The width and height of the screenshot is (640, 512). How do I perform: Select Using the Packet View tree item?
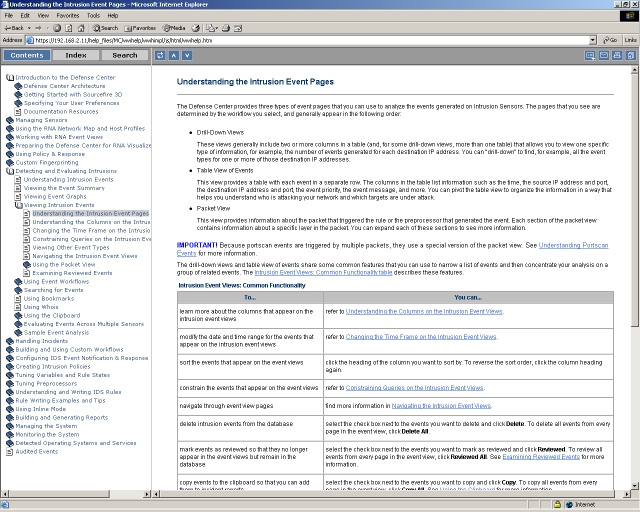pos(64,265)
